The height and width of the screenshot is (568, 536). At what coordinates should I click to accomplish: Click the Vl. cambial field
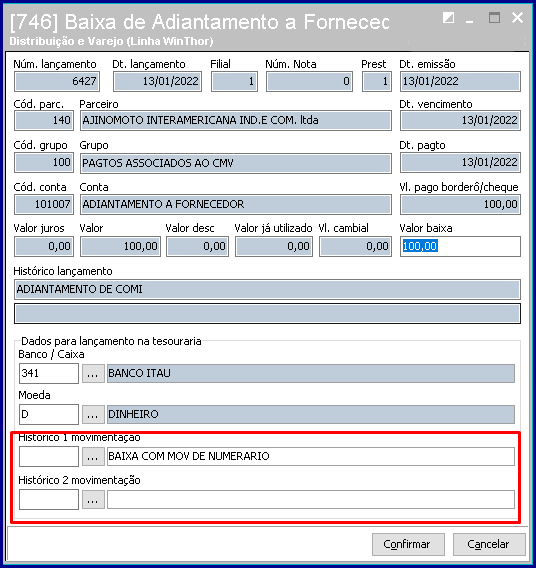point(355,246)
